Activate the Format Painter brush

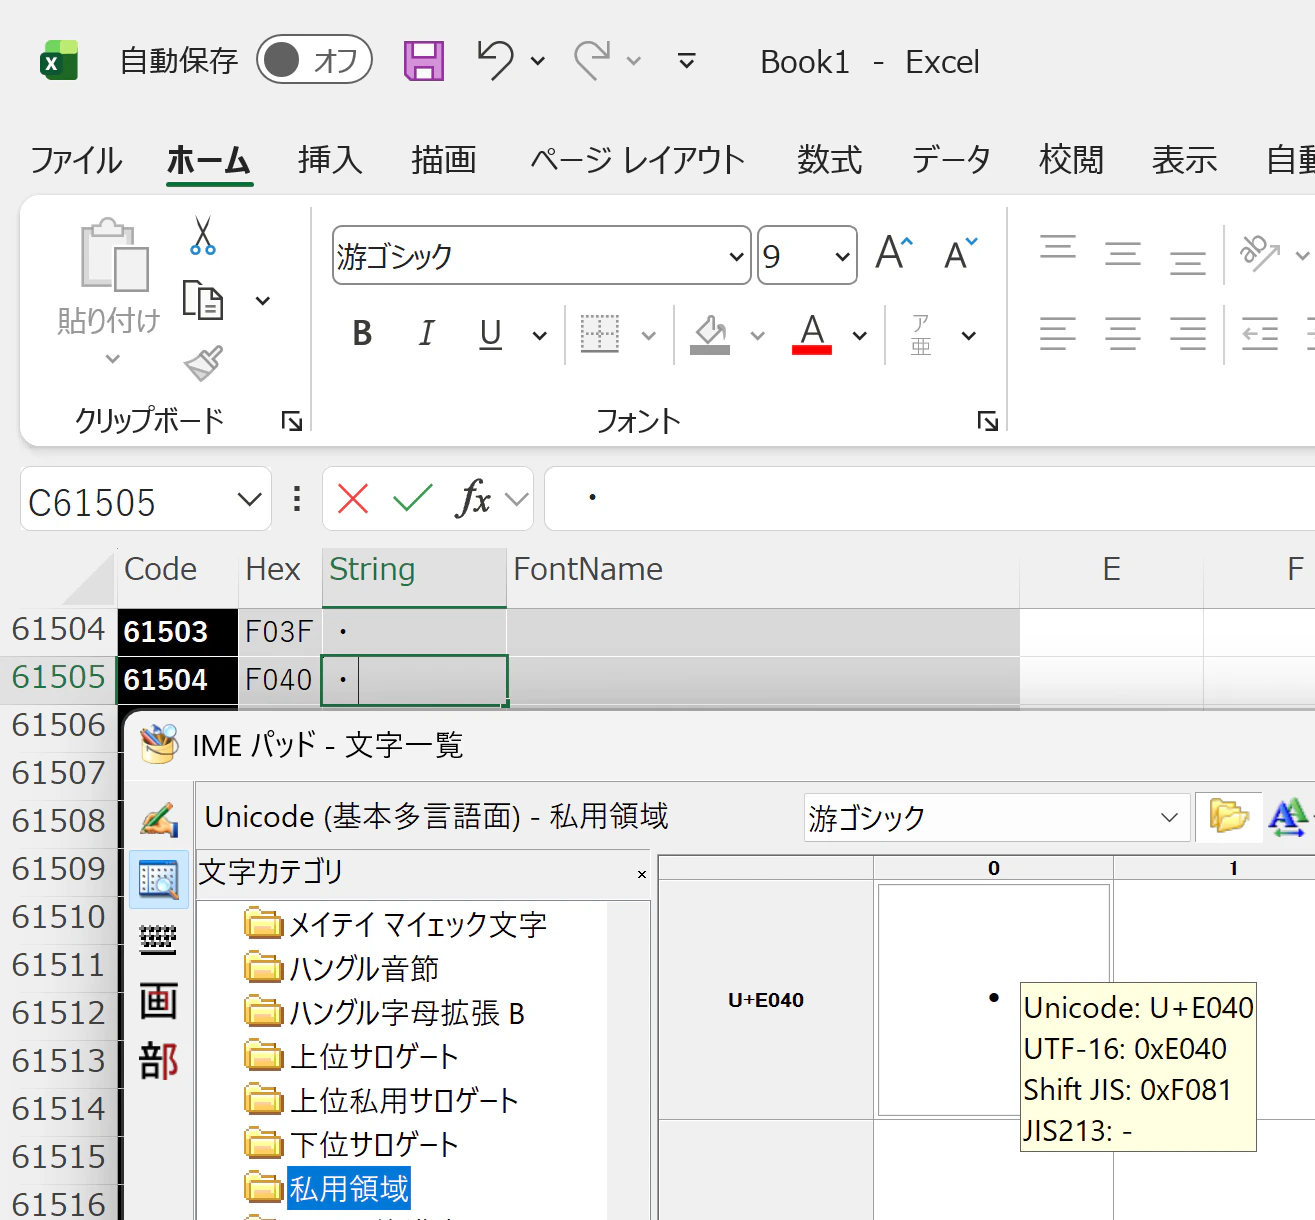click(x=203, y=364)
